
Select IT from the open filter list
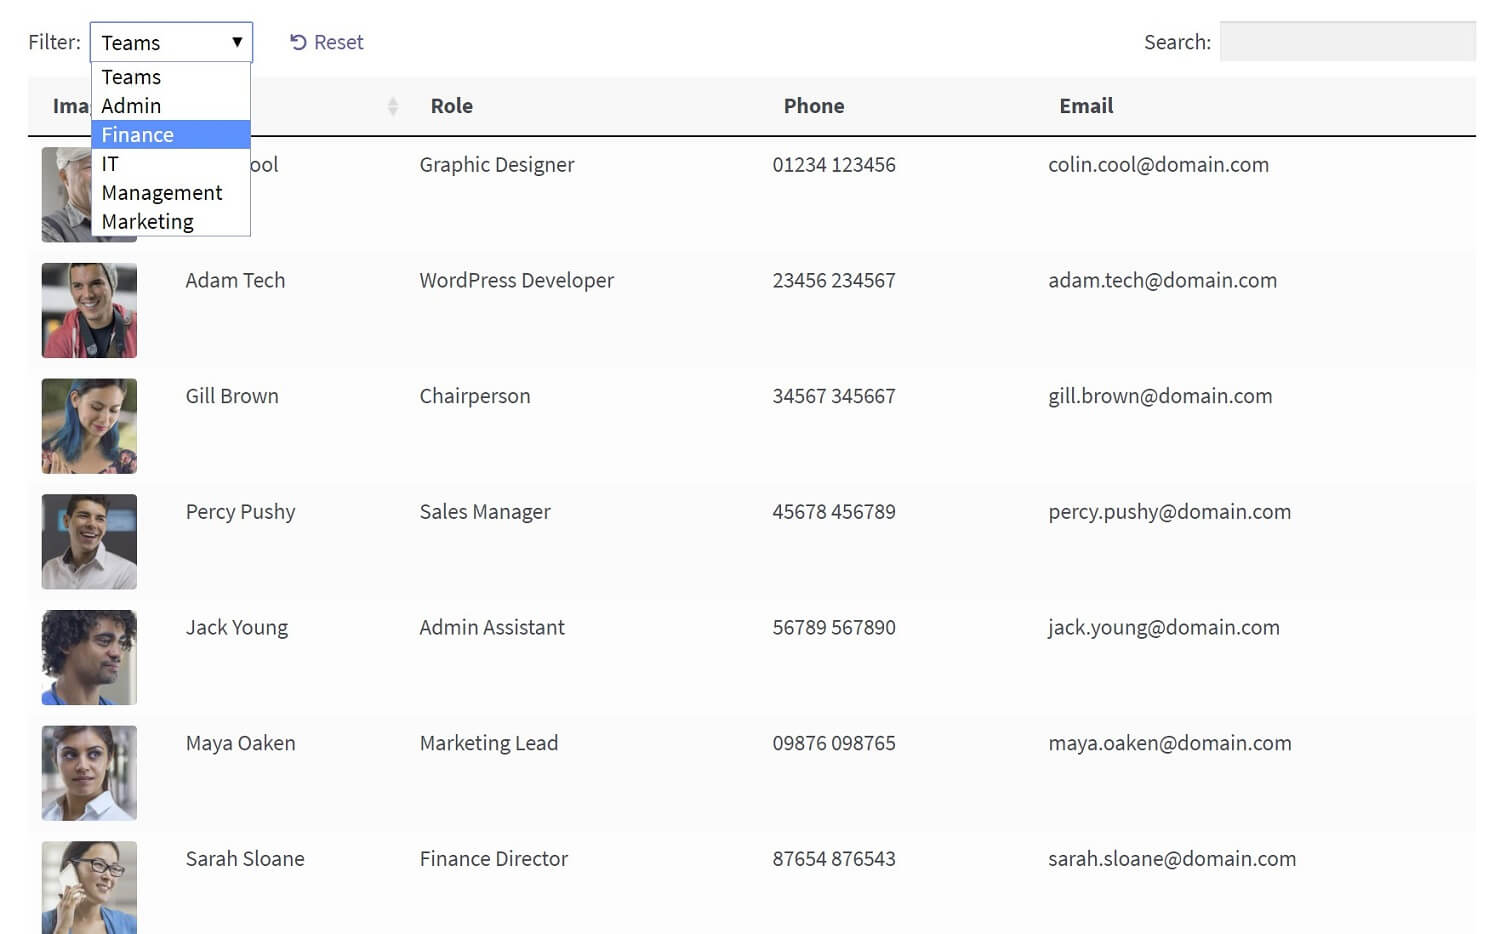[x=110, y=163]
